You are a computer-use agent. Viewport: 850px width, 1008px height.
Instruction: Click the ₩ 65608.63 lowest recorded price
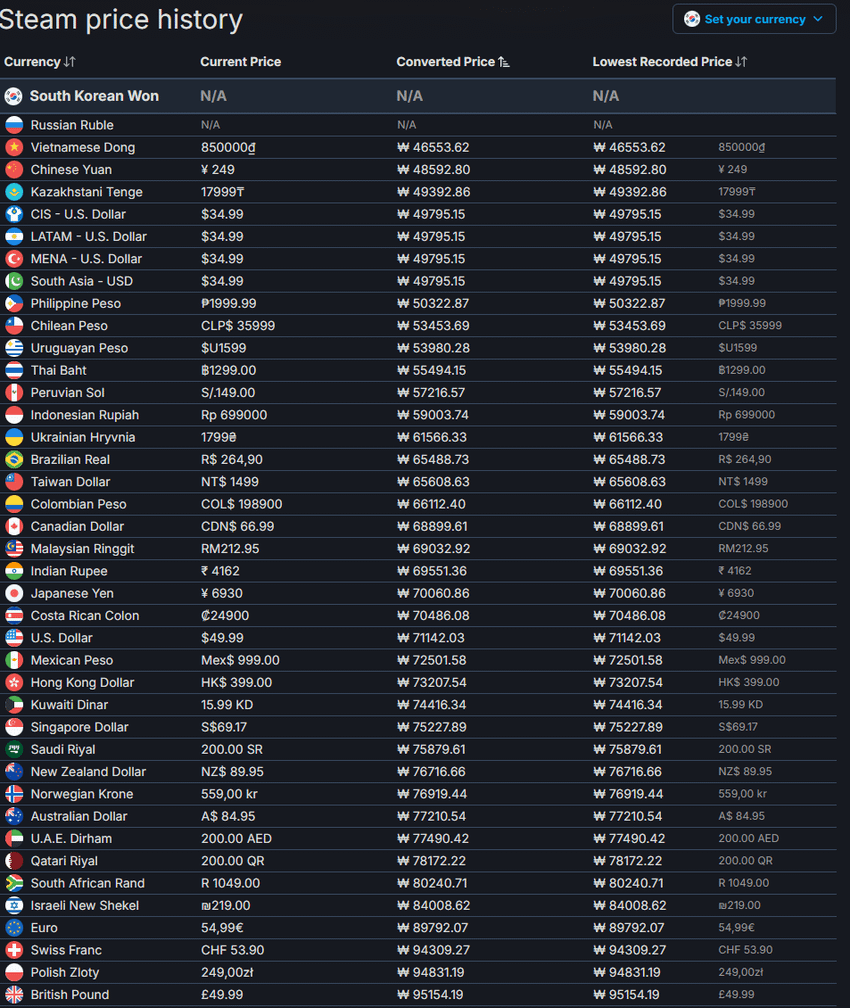pyautogui.click(x=629, y=482)
